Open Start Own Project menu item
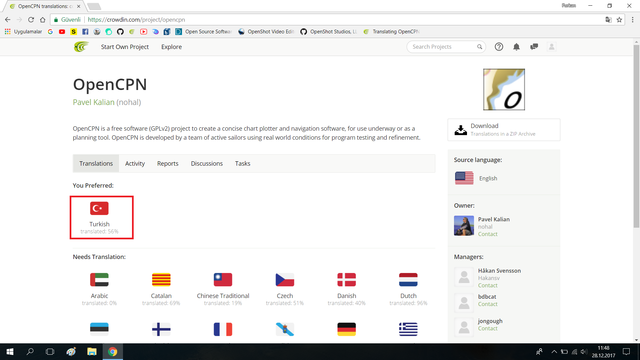Image resolution: width=640 pixels, height=360 pixels. pyautogui.click(x=125, y=47)
